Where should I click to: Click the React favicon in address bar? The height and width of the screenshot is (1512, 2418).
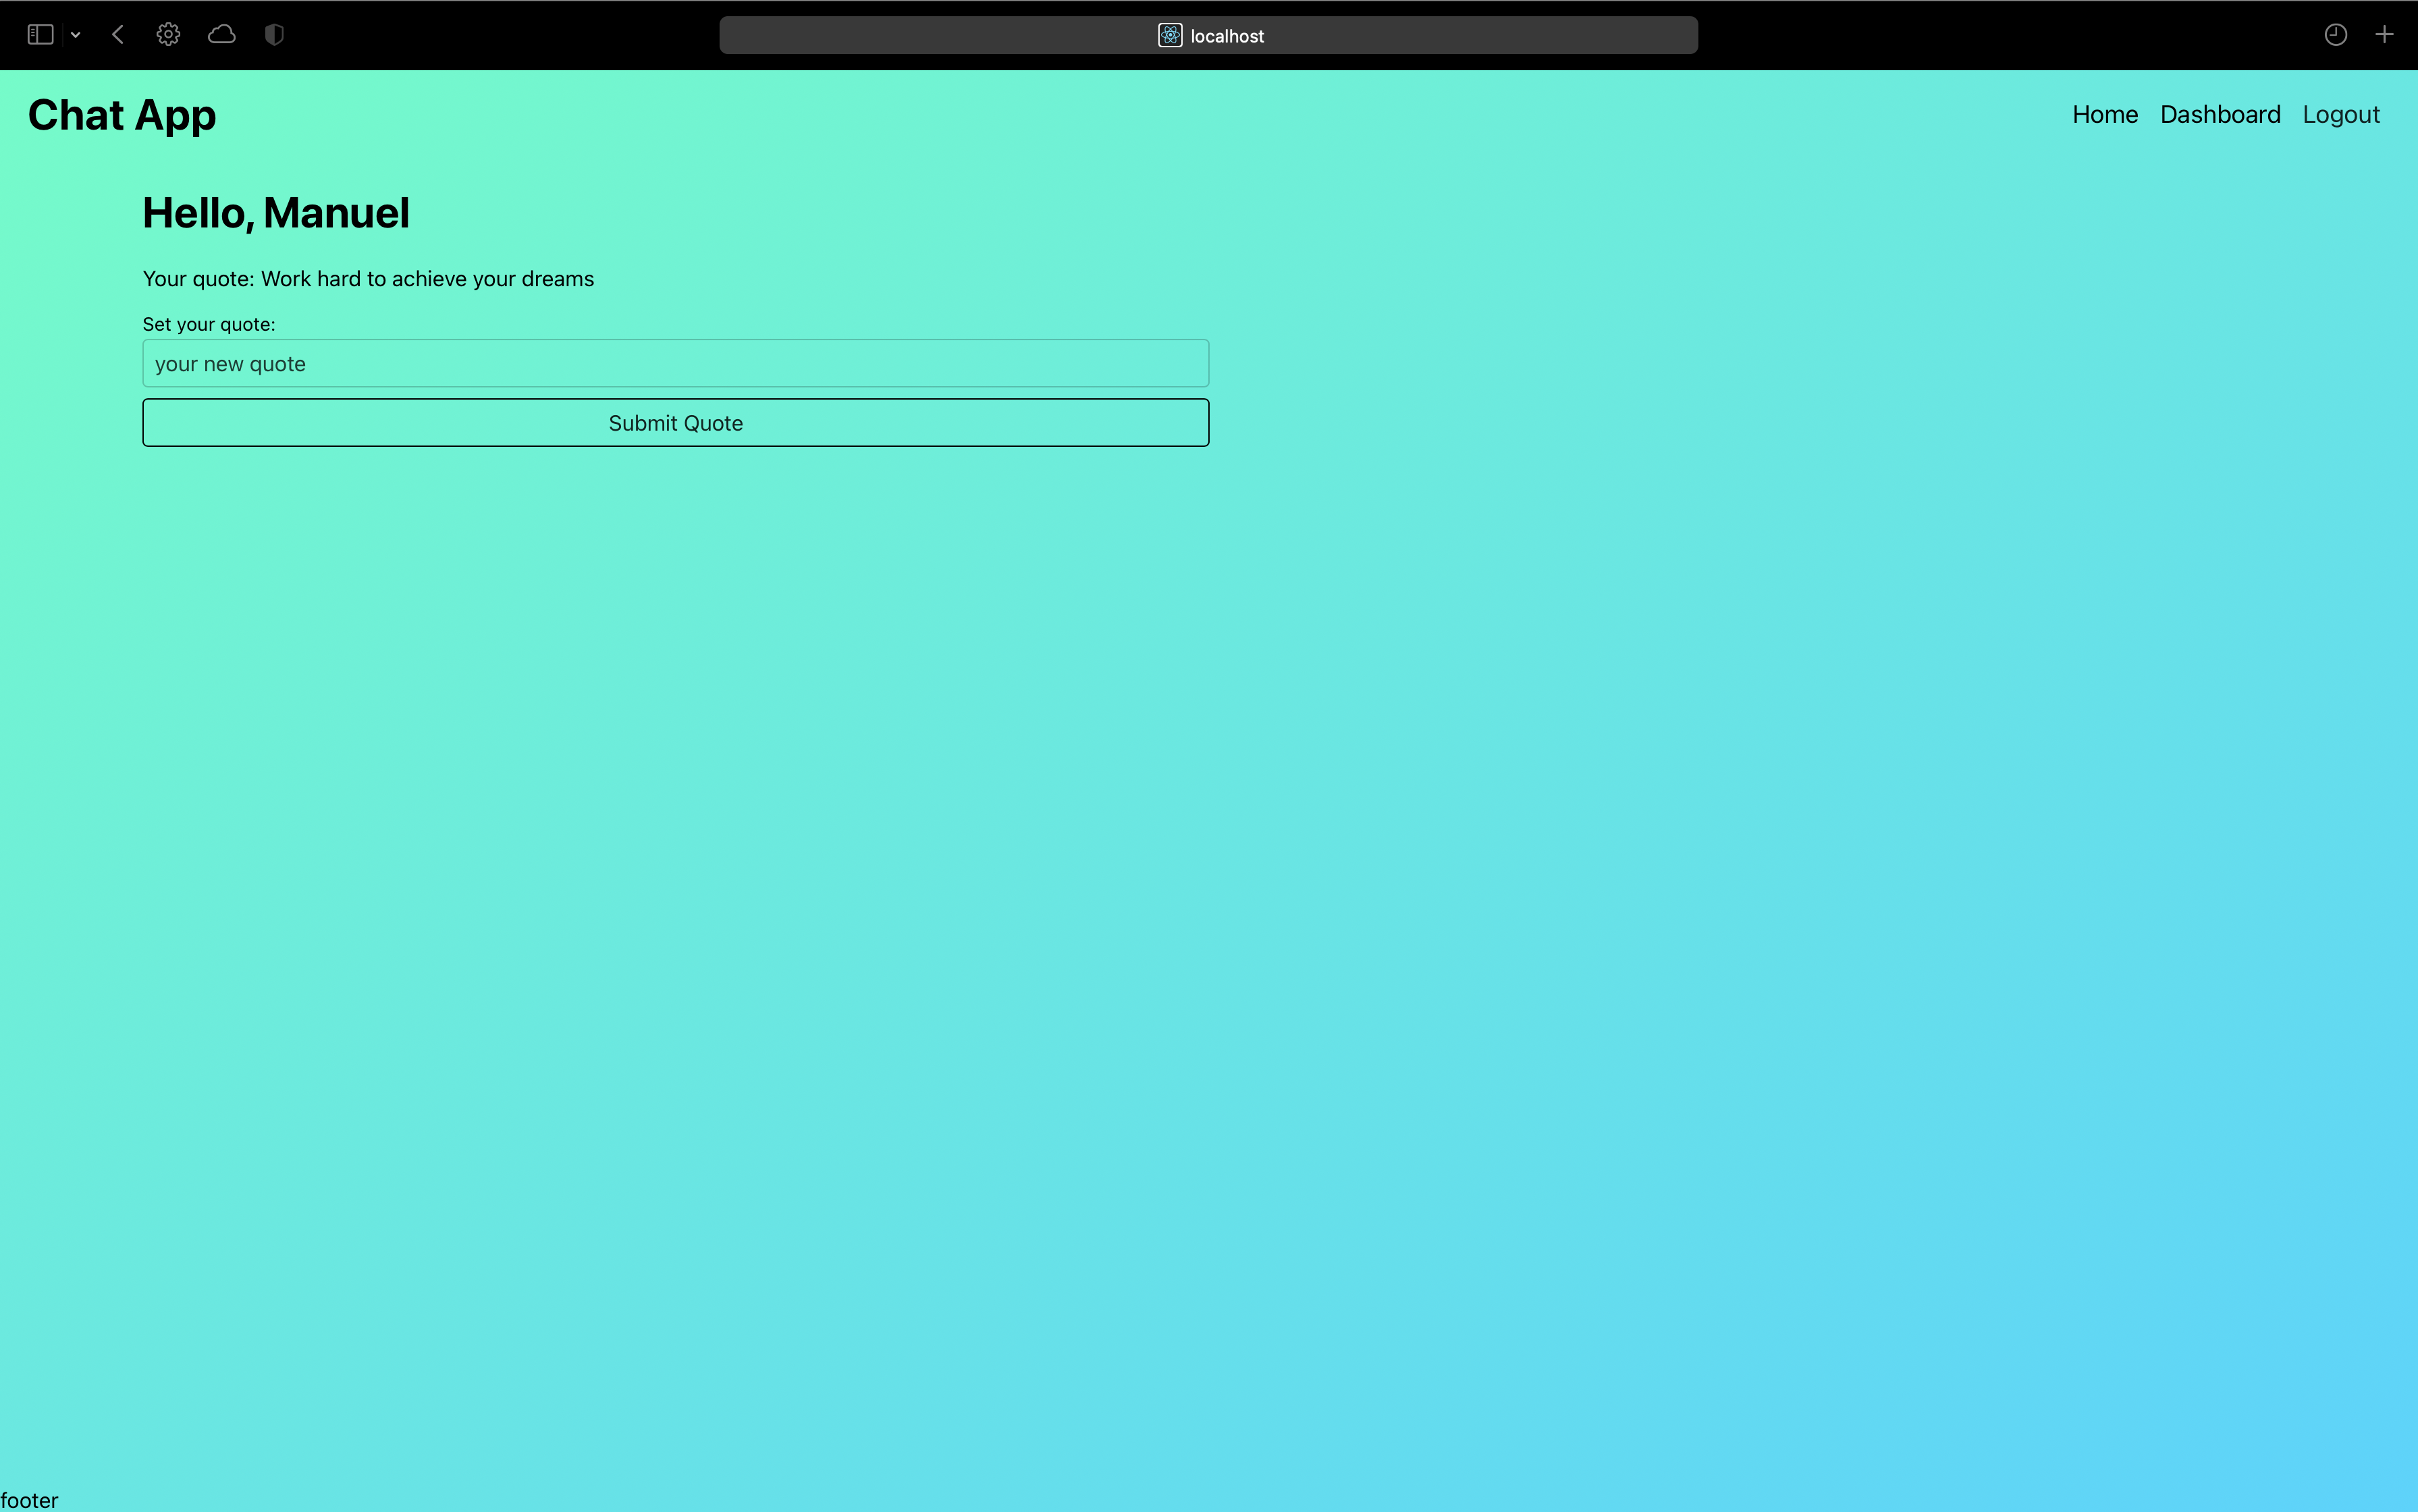point(1169,36)
